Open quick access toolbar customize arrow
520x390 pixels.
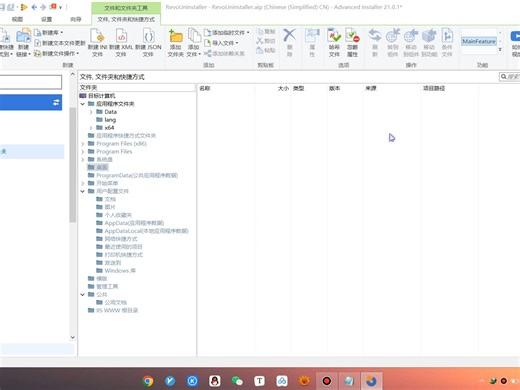click(x=61, y=7)
